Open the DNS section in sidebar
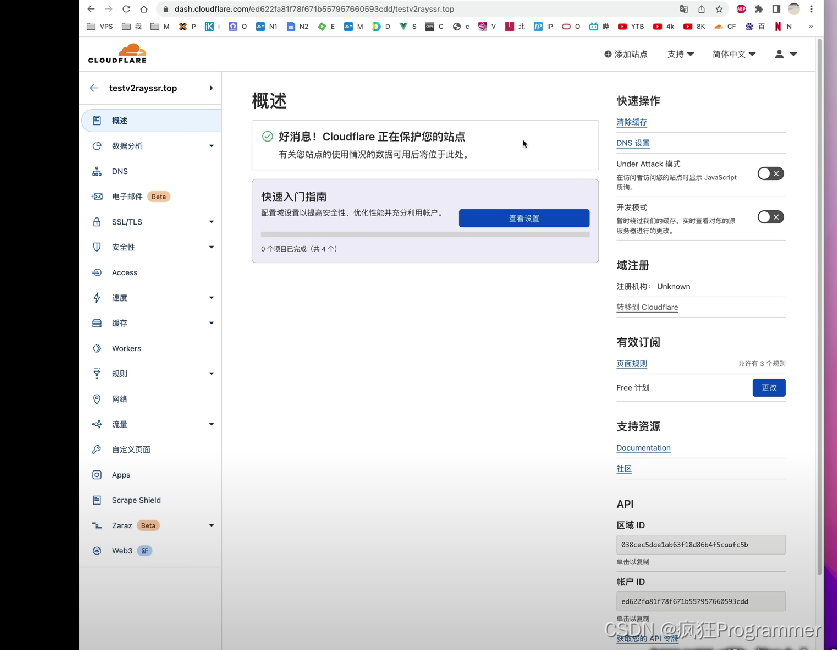 tap(118, 170)
